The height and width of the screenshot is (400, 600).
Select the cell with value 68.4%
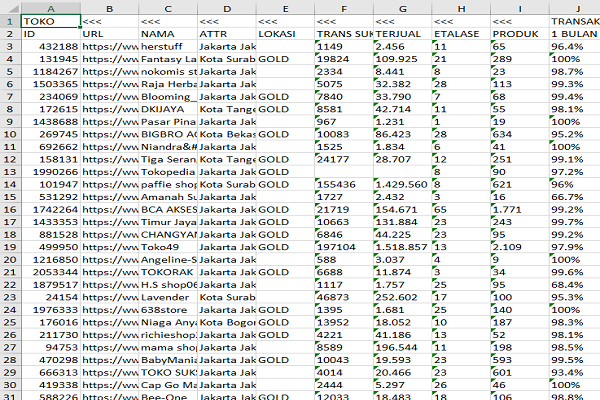pos(574,285)
